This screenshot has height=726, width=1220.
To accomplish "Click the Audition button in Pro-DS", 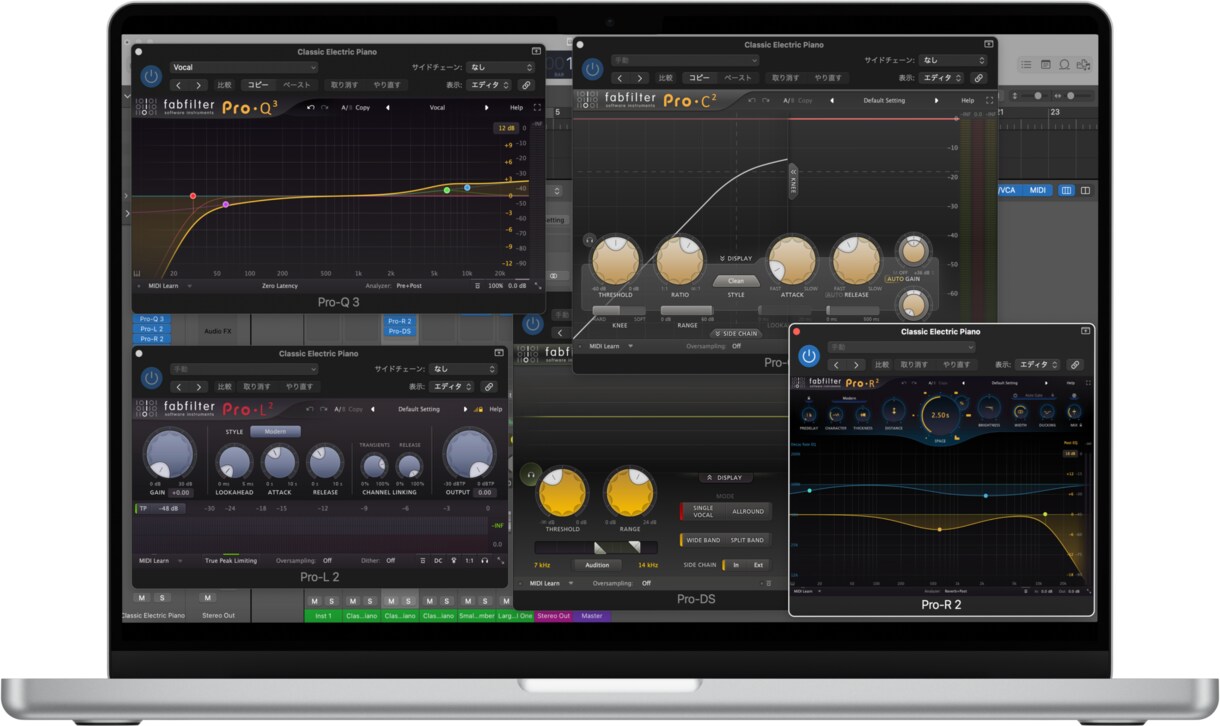I will (x=597, y=565).
